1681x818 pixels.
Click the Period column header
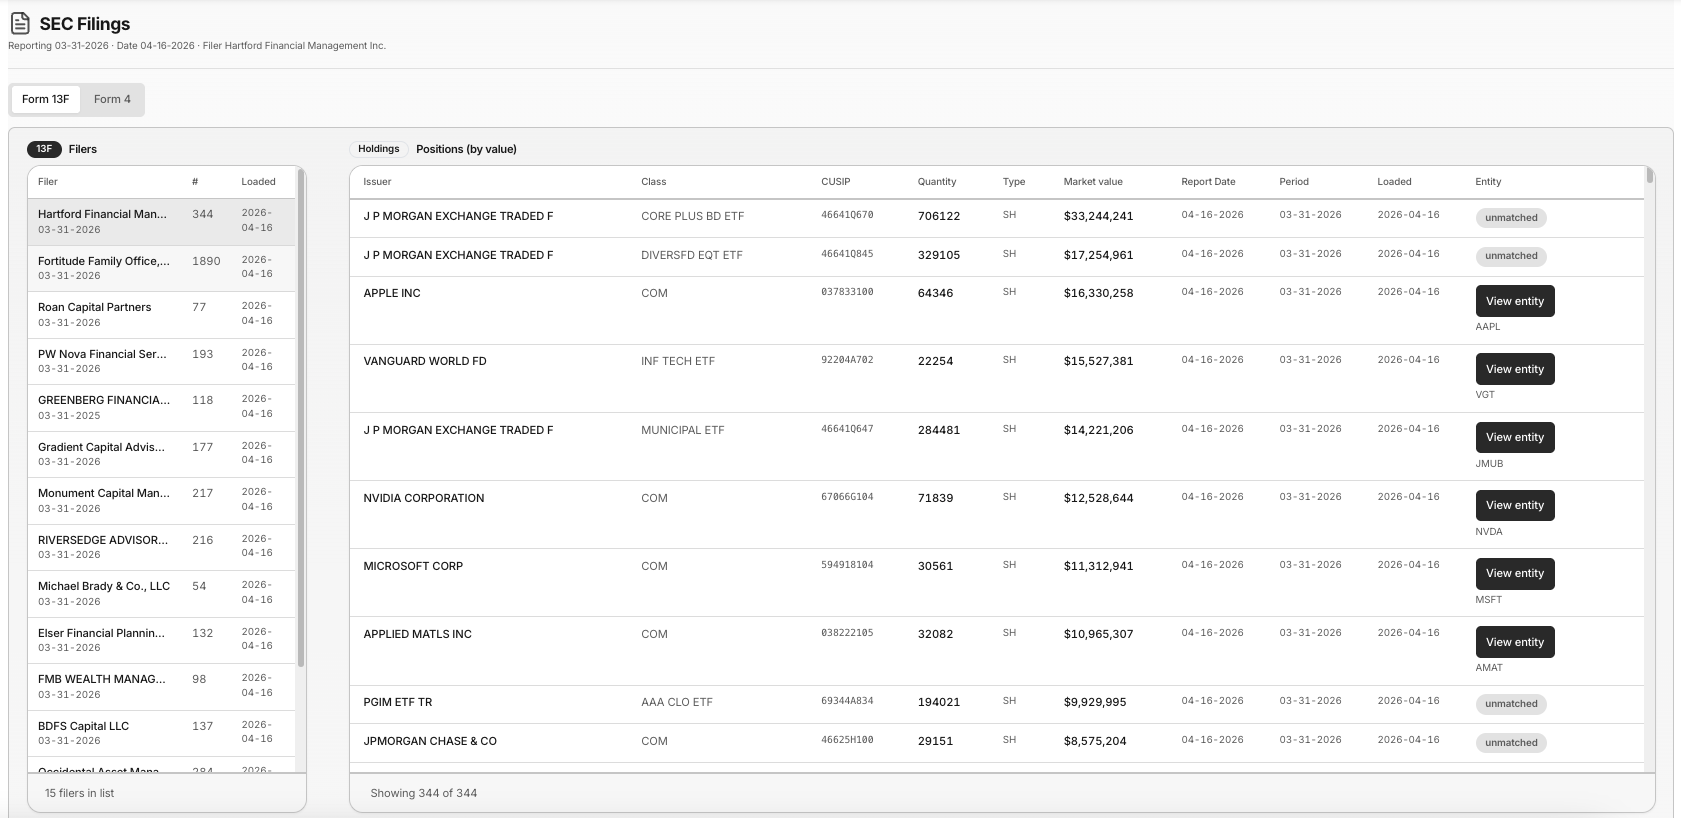pos(1294,182)
